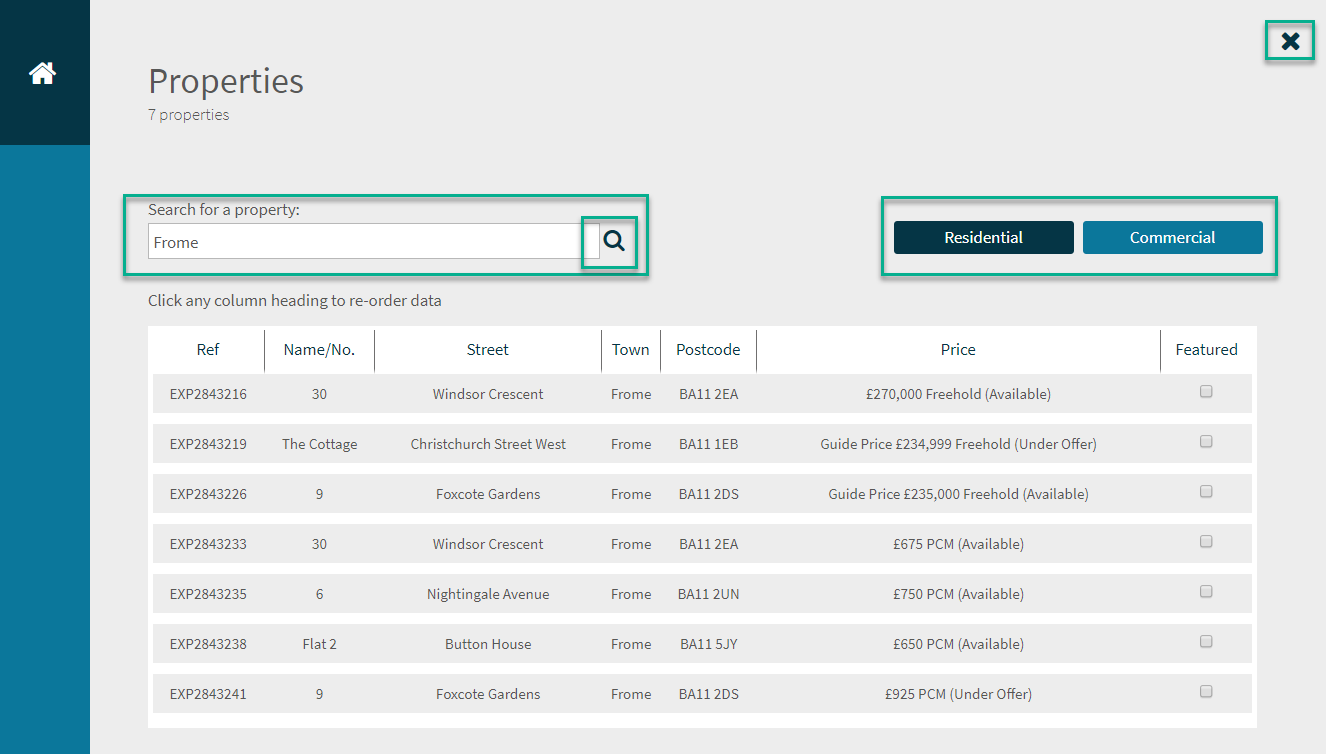
Task: Click the £270,000 Freehold (Available) price
Action: tap(958, 394)
